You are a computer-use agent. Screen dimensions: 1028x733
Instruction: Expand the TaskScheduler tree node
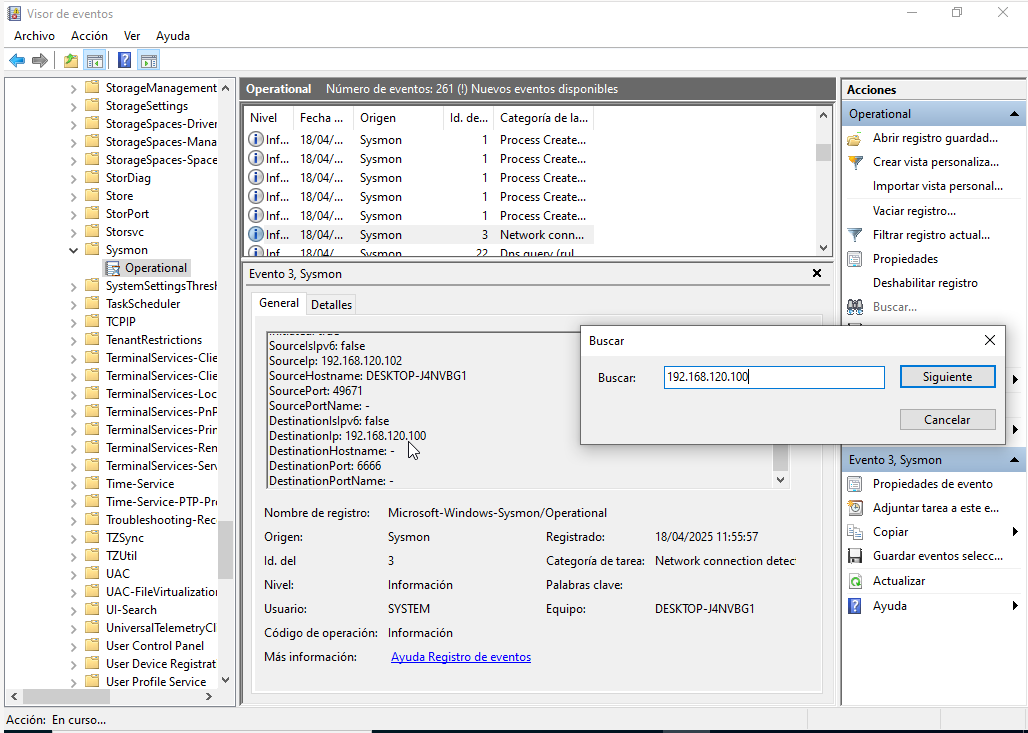[x=73, y=304]
